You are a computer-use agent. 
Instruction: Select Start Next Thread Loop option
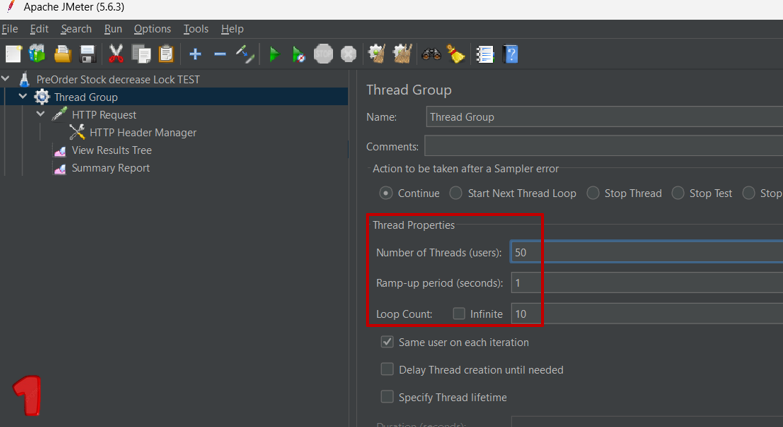(x=456, y=193)
